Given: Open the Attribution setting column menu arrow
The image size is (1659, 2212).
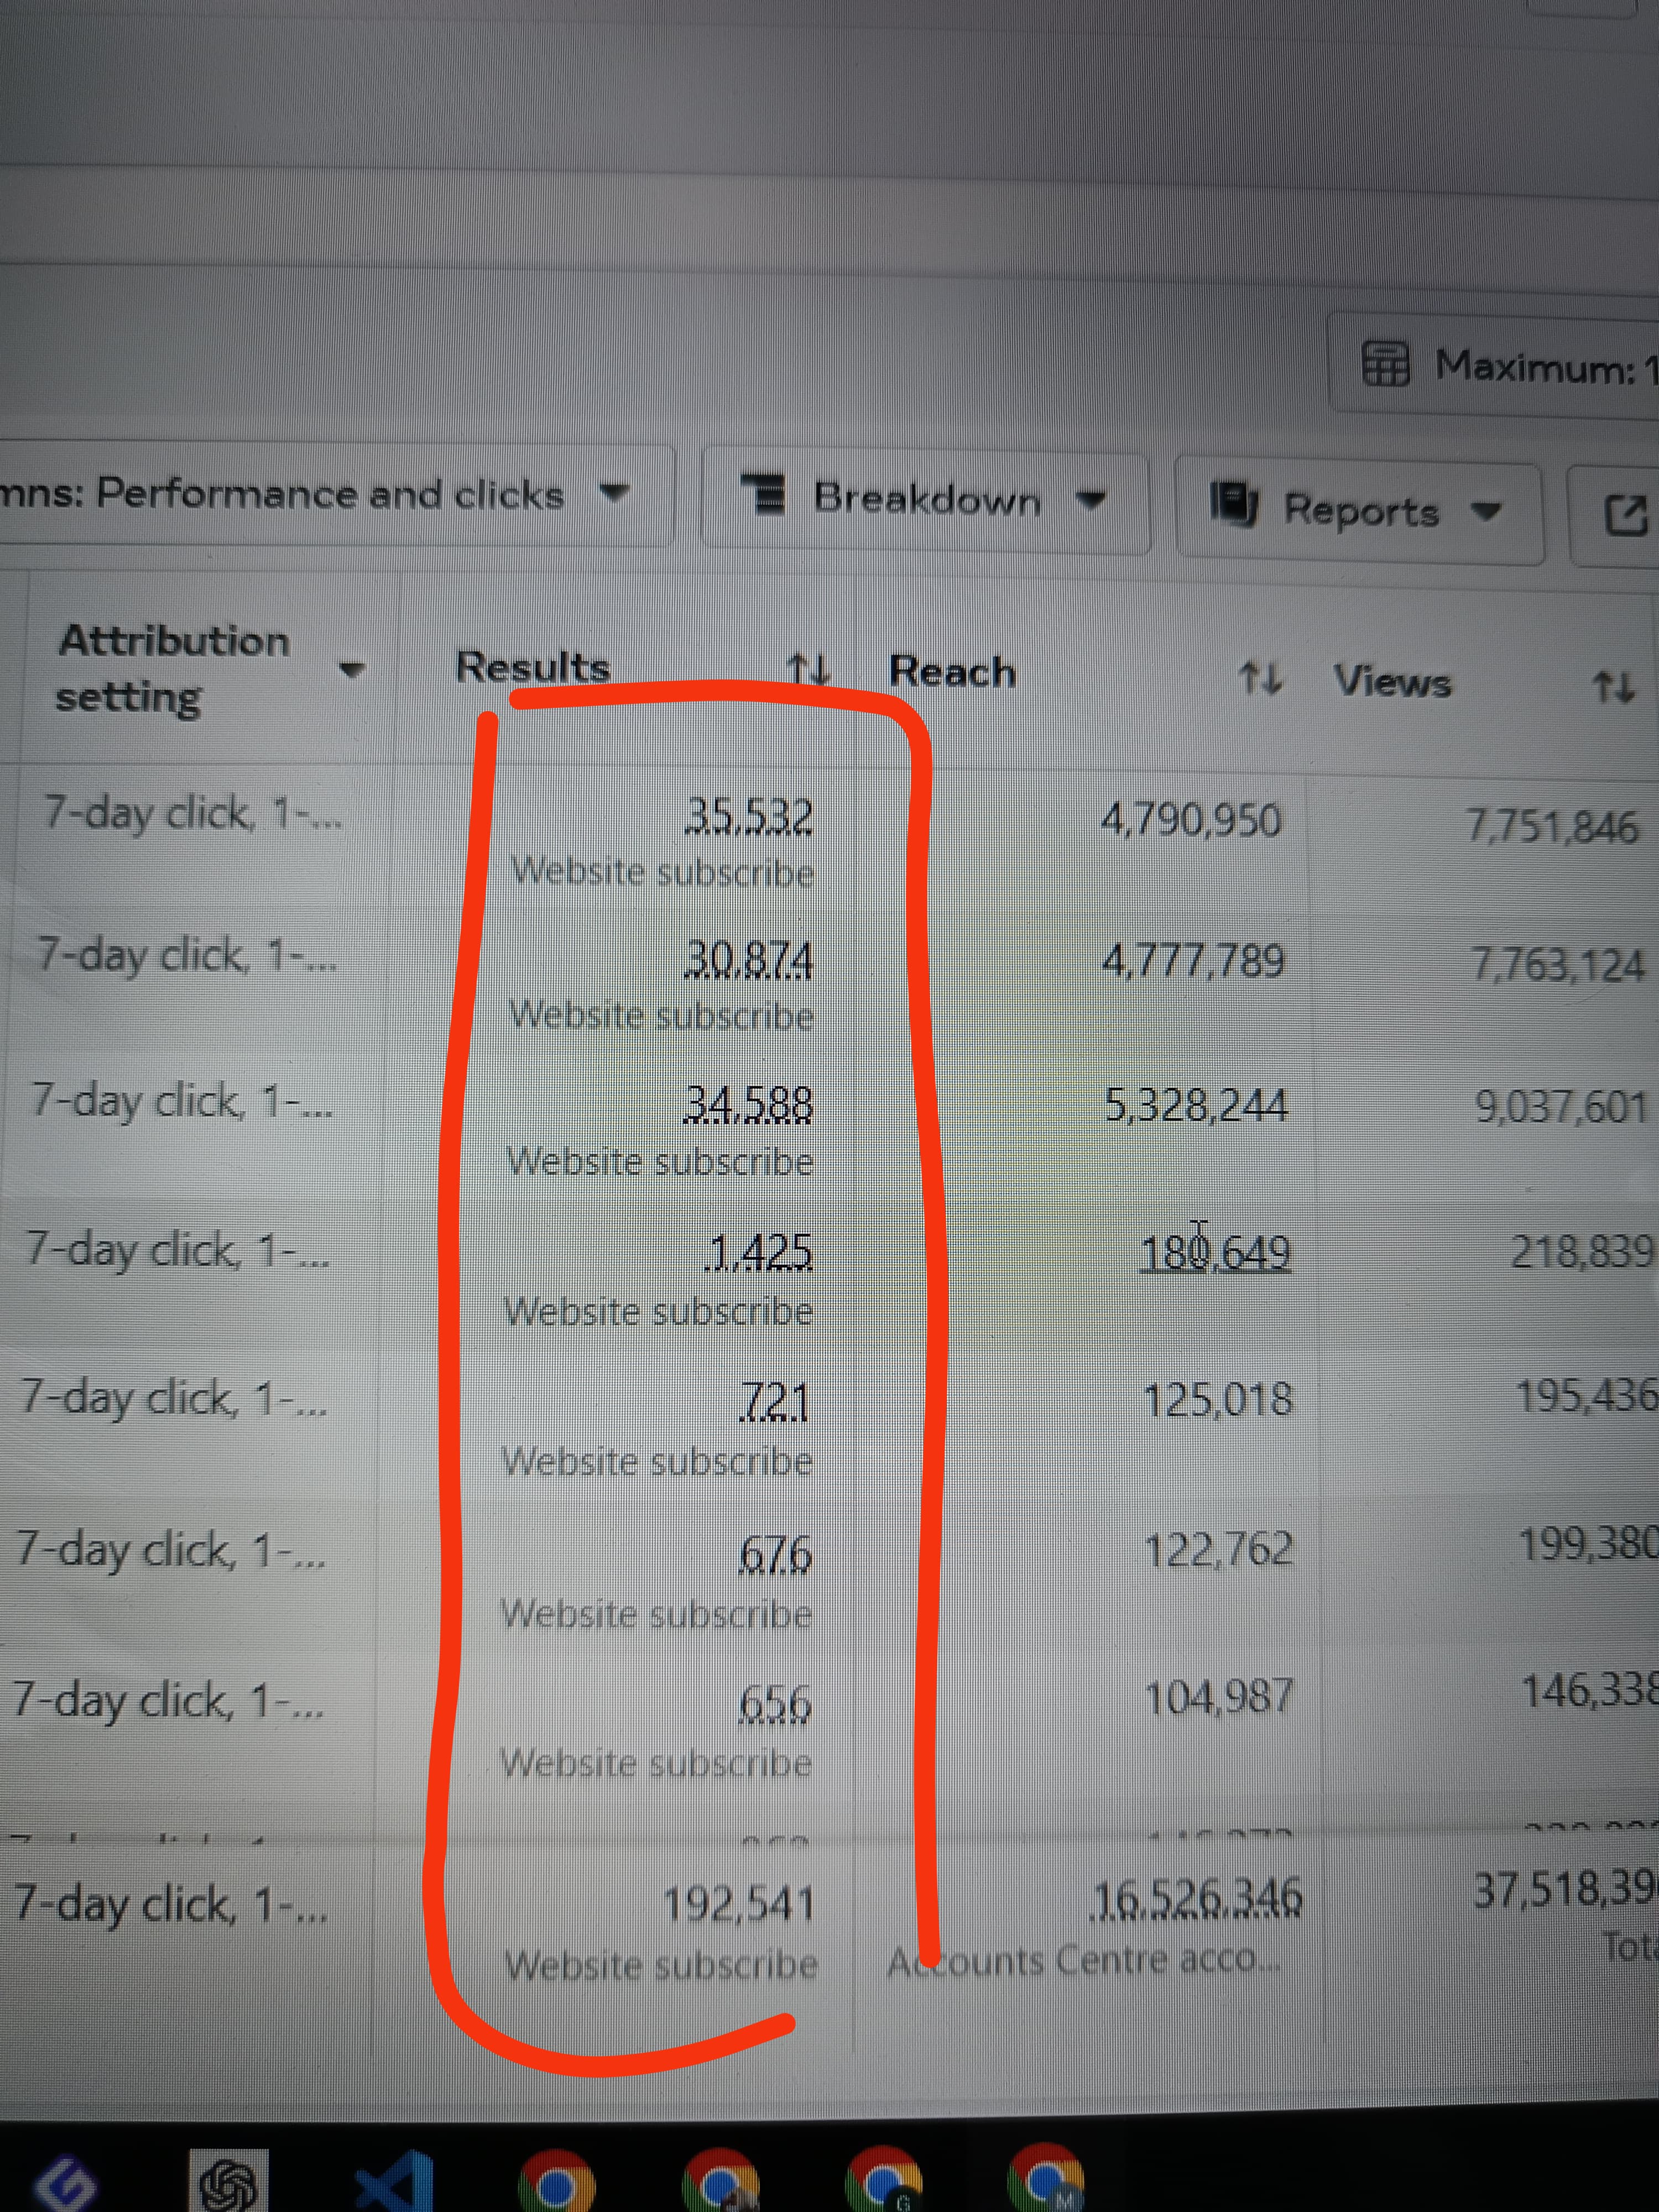Looking at the screenshot, I should [351, 669].
